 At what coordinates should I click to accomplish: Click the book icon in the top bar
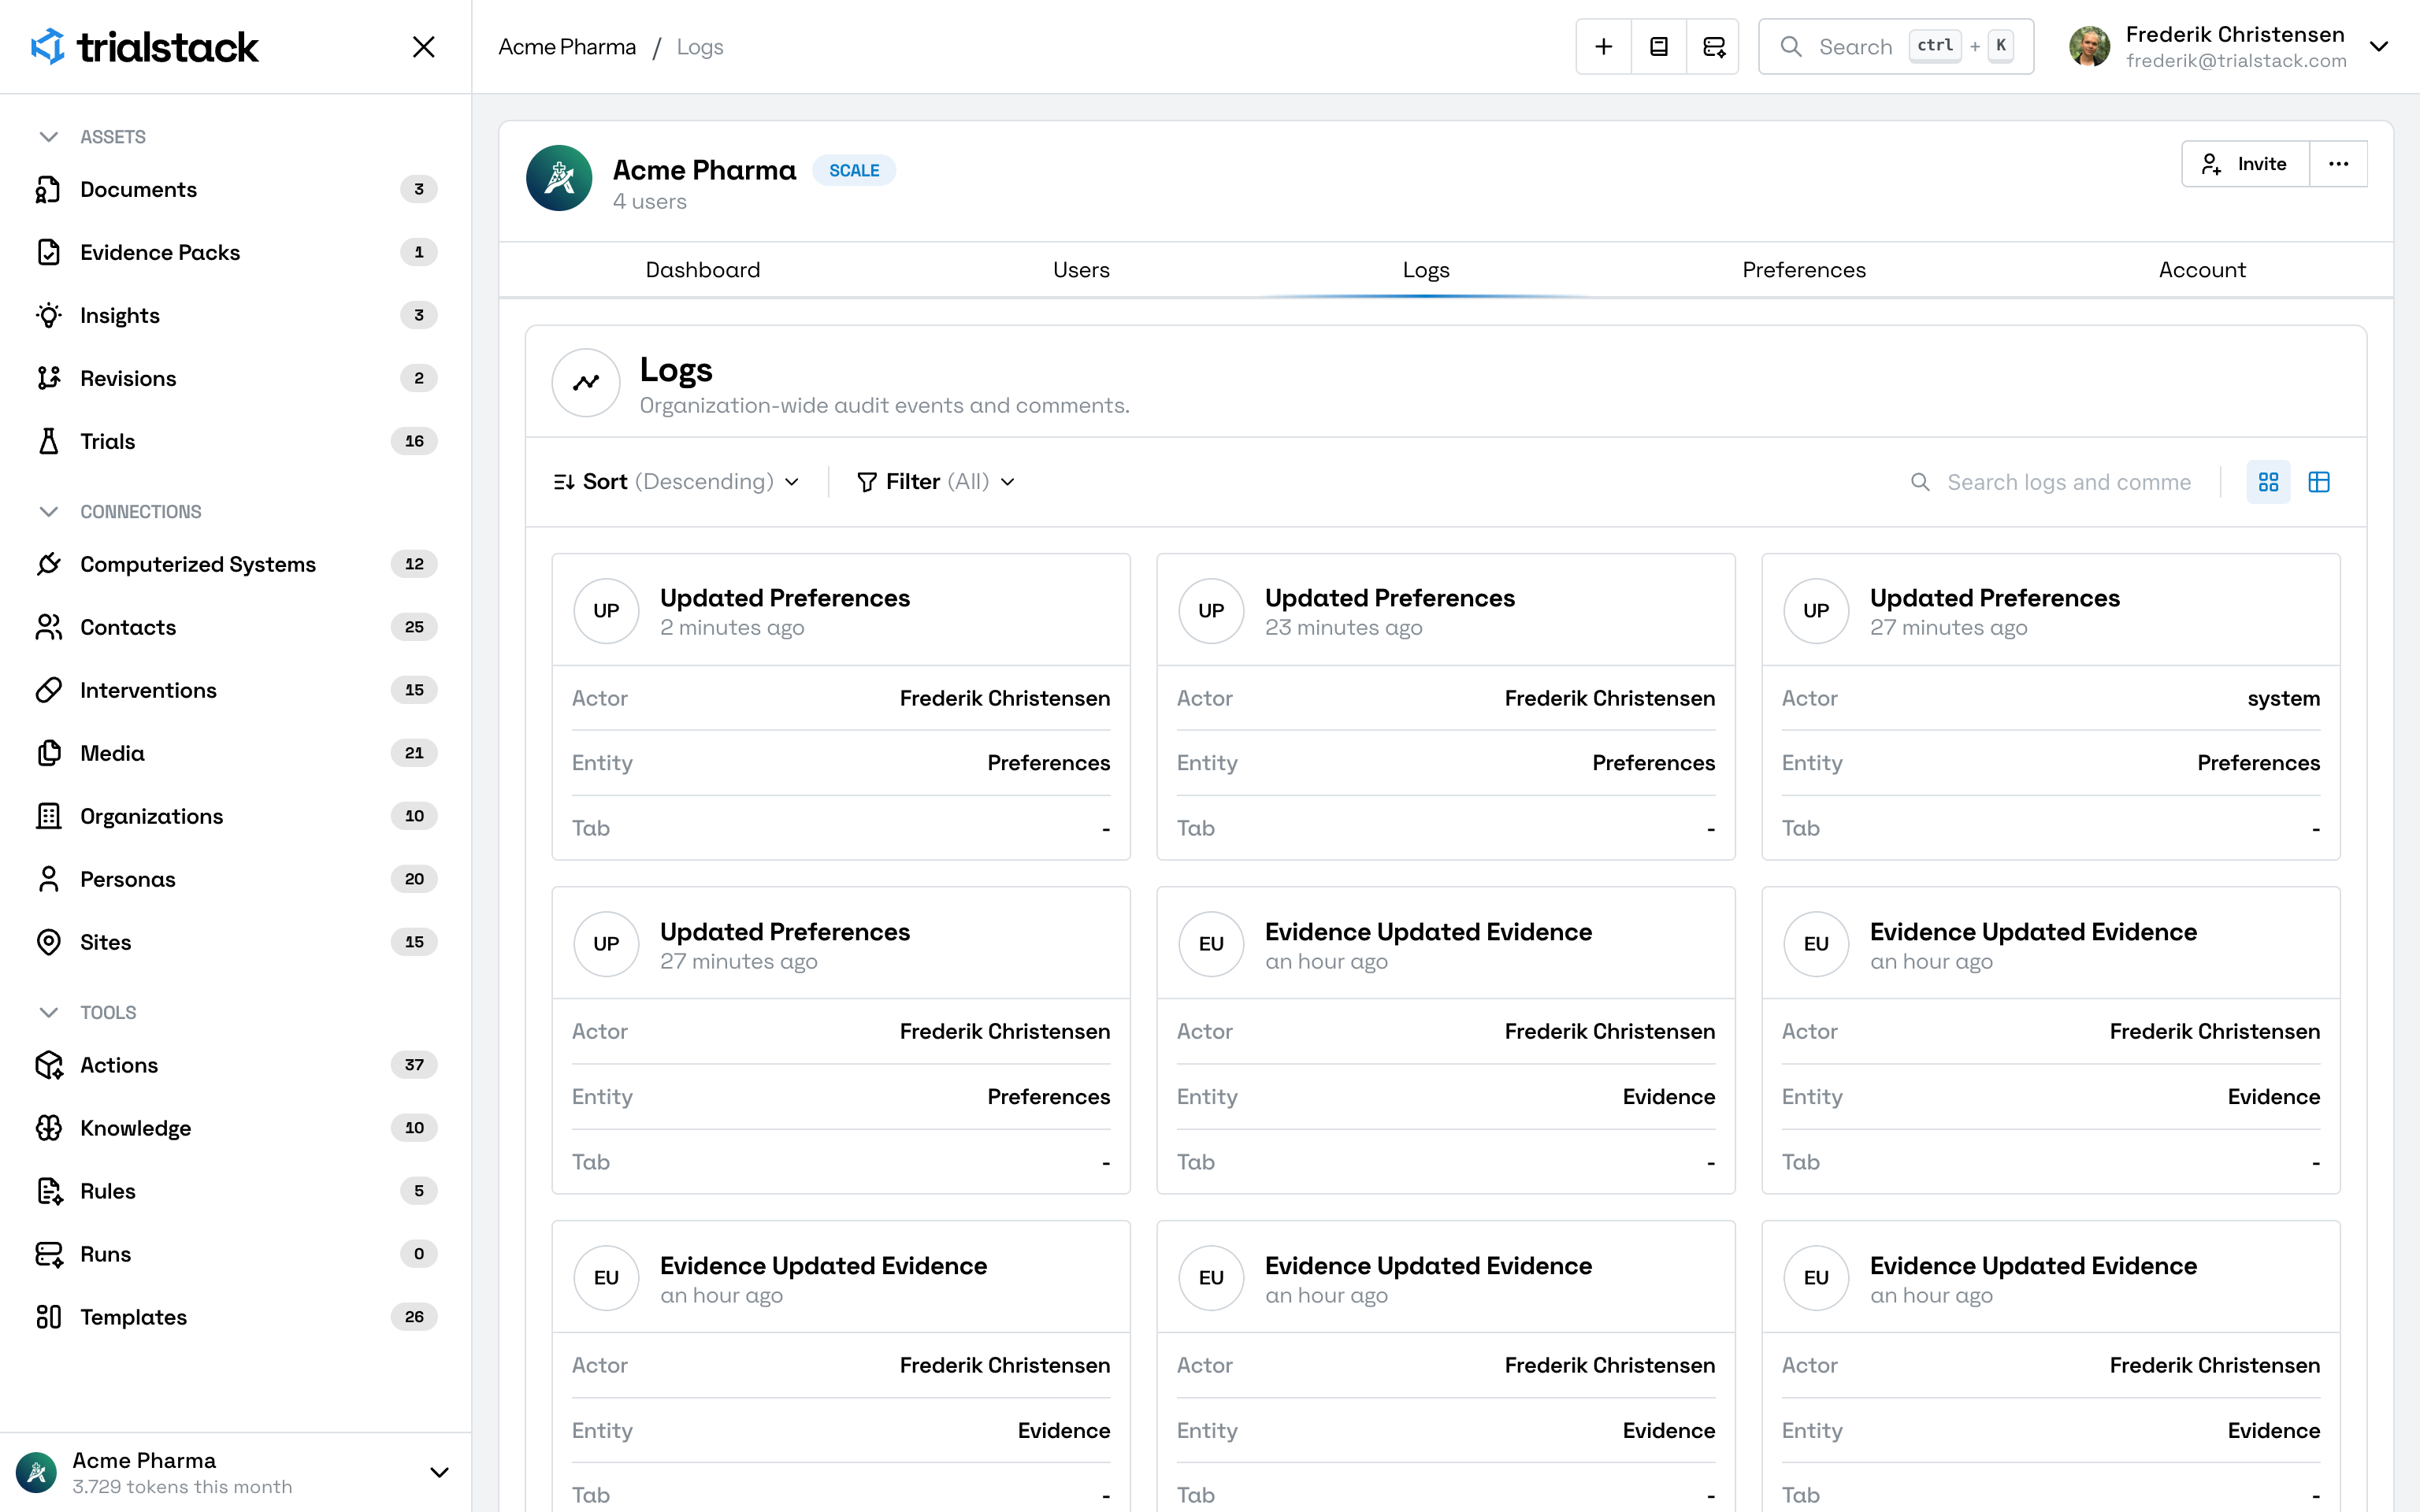(x=1659, y=47)
